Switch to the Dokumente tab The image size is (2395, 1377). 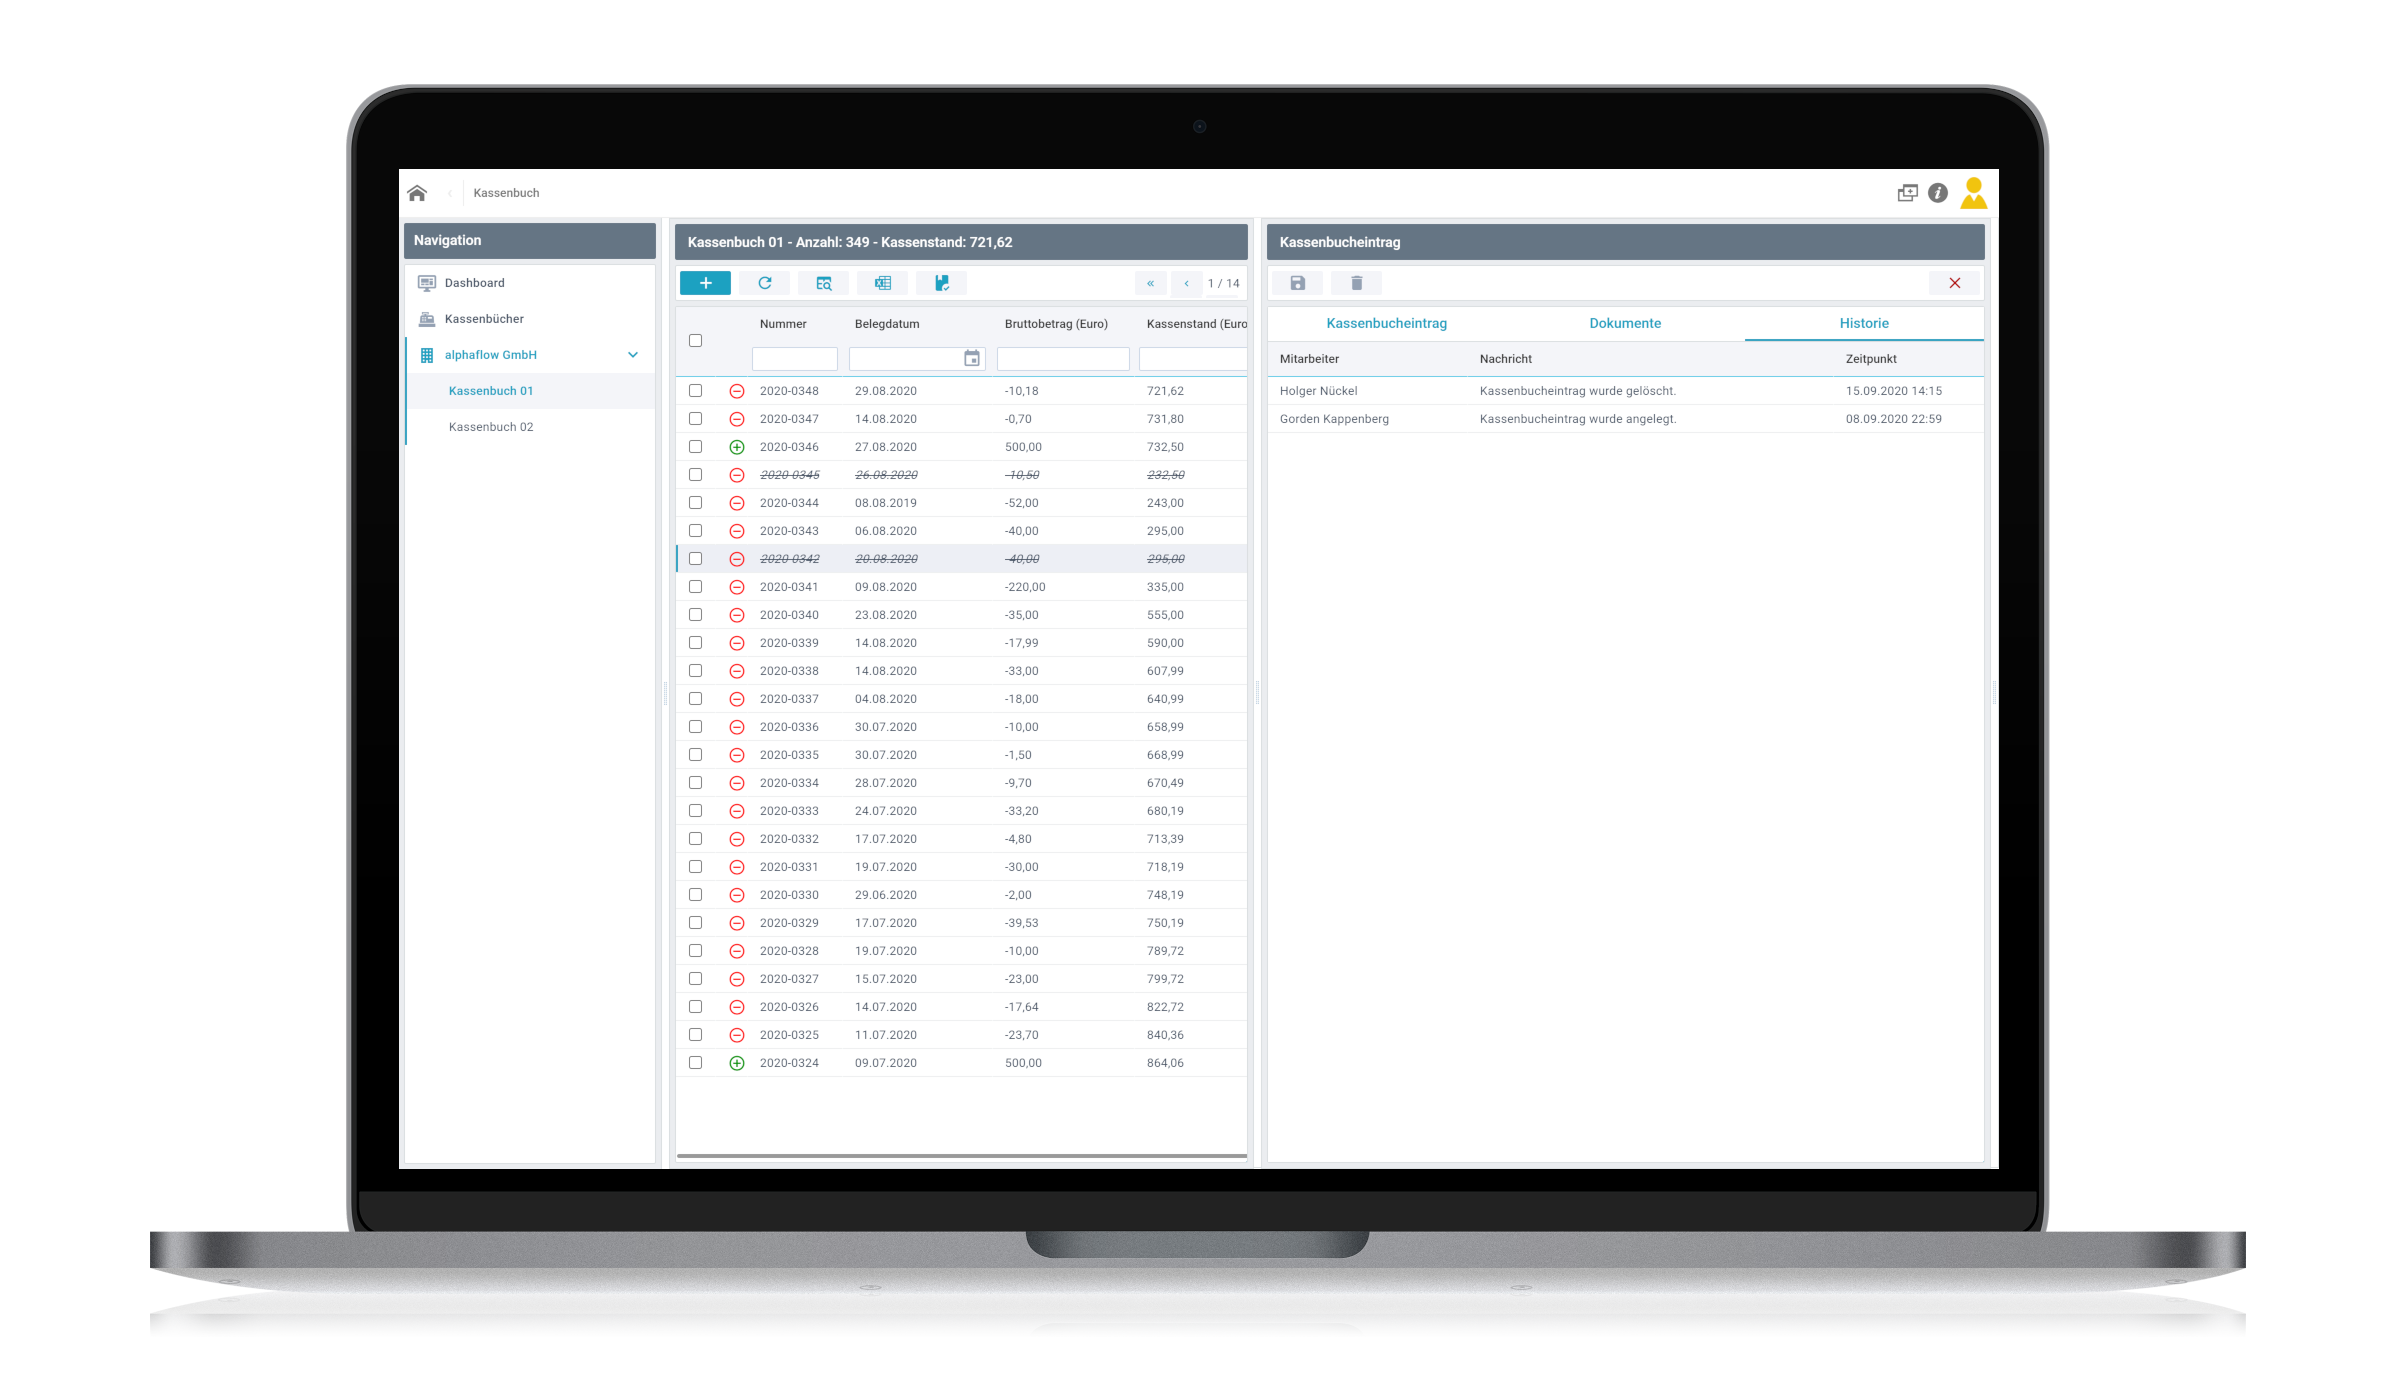click(x=1625, y=322)
